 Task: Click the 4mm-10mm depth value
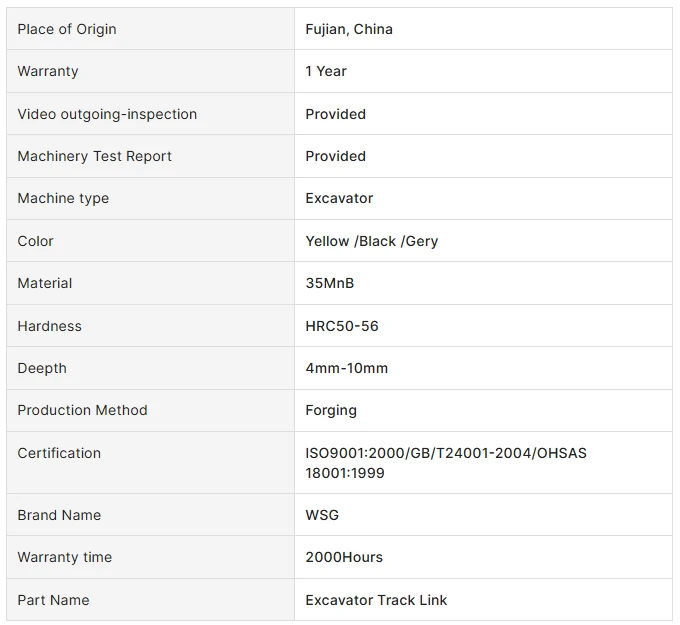click(347, 368)
